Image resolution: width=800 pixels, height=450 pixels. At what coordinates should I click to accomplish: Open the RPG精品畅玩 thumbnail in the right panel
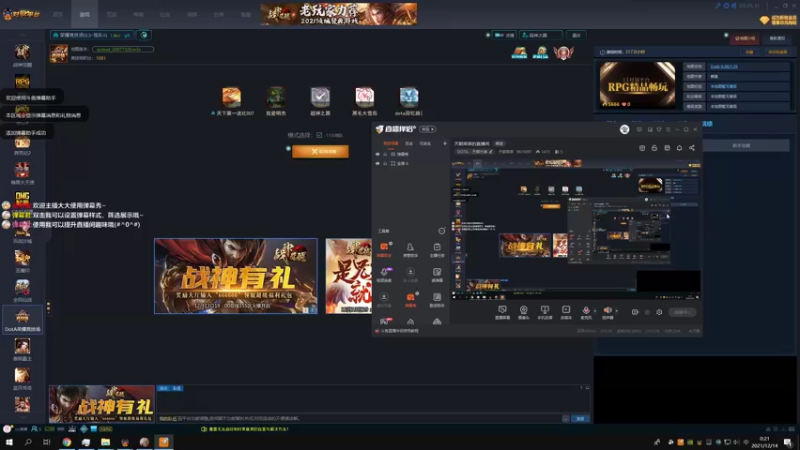[637, 85]
